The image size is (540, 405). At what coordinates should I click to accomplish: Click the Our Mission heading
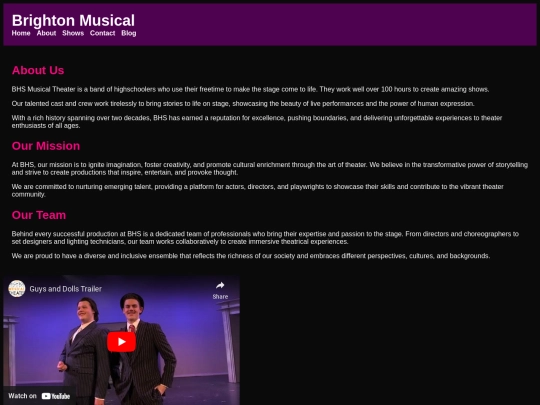coord(46,146)
